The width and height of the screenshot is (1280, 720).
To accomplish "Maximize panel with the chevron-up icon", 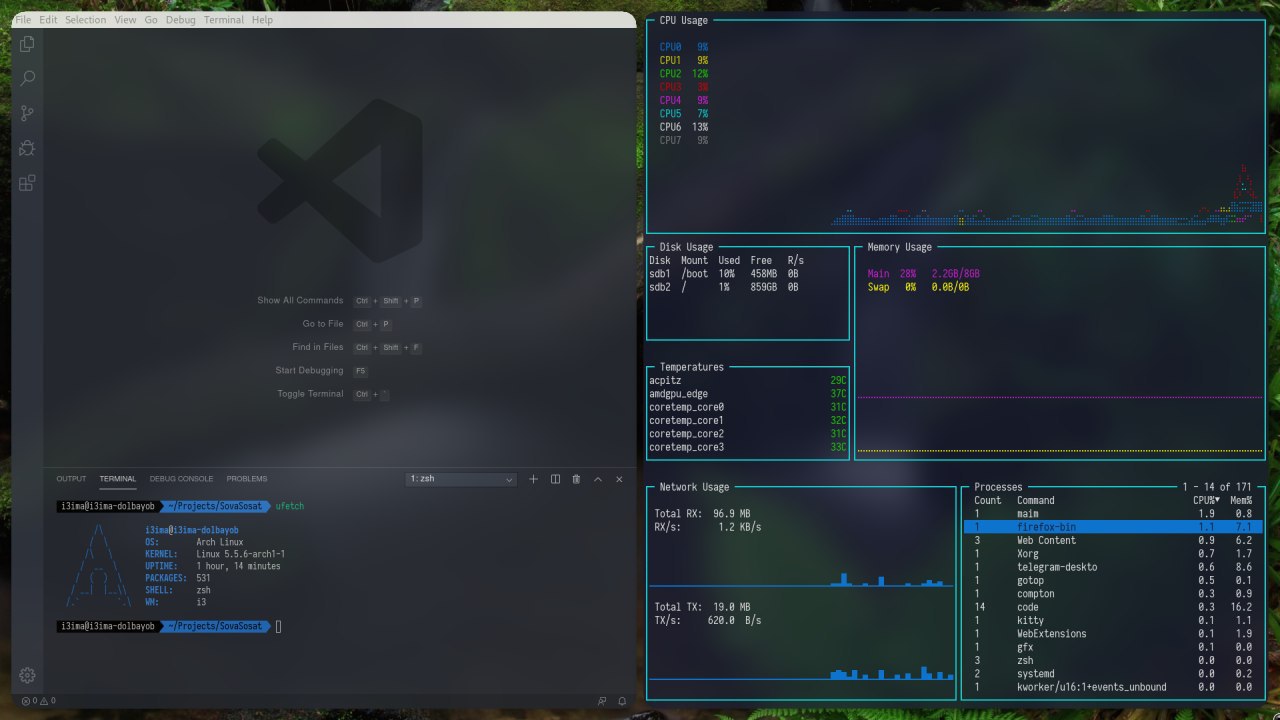I will tap(598, 479).
